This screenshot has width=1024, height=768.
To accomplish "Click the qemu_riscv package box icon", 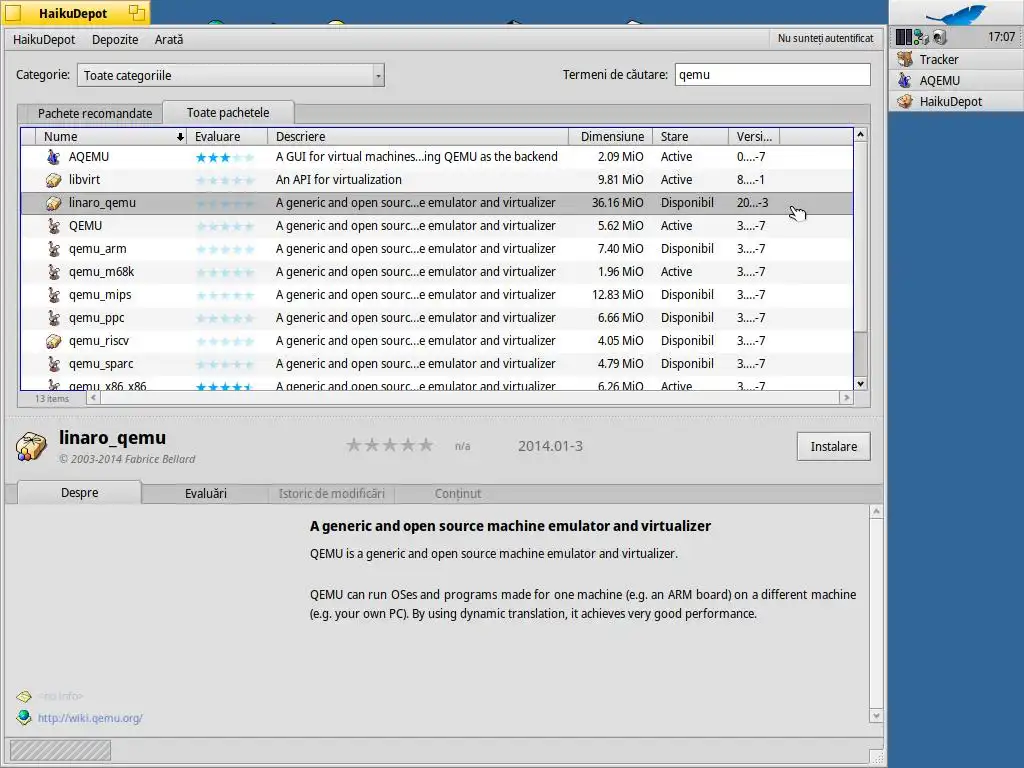I will pos(54,341).
